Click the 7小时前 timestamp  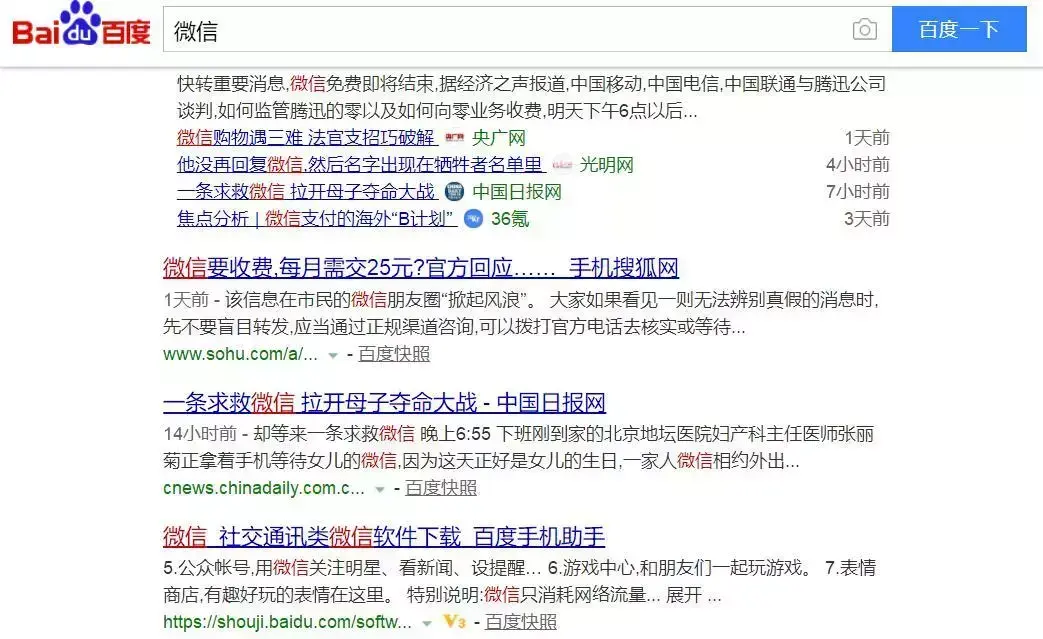[x=858, y=192]
